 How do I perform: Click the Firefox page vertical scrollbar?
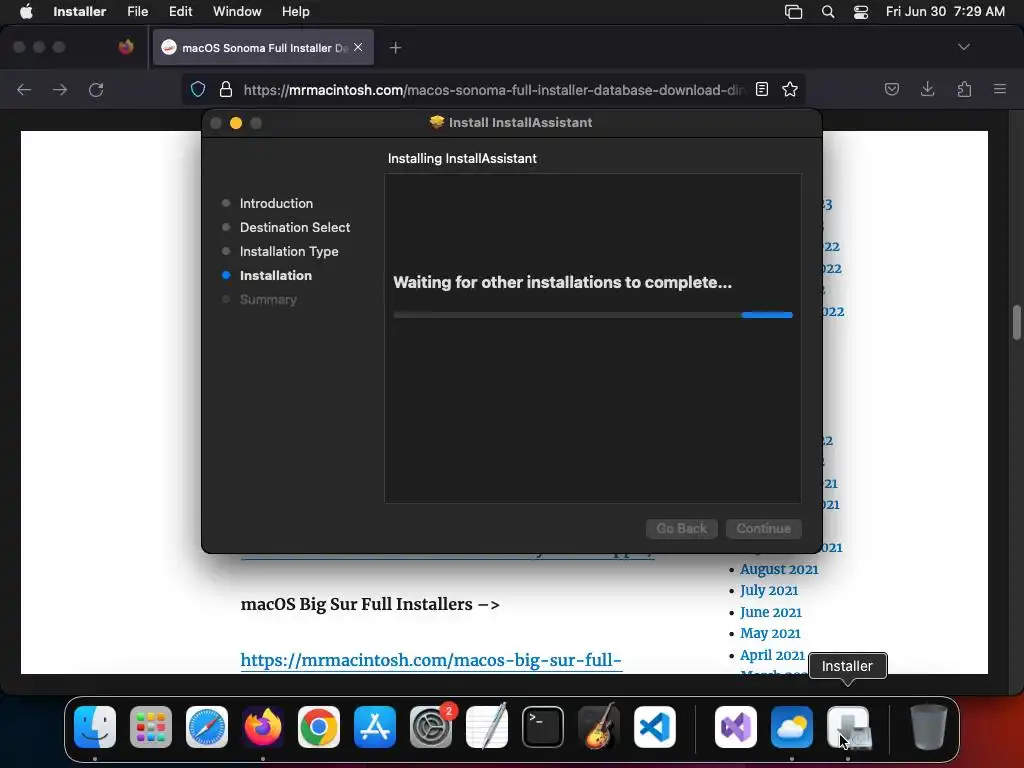(x=1016, y=323)
